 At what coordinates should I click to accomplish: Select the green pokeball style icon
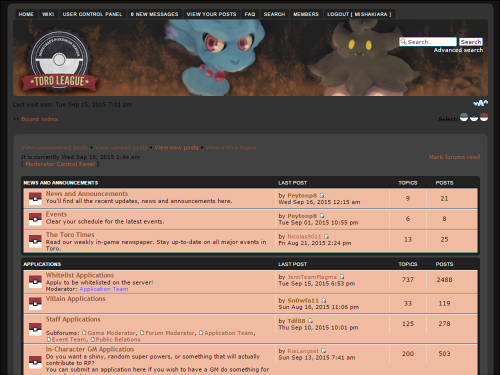click(x=464, y=117)
